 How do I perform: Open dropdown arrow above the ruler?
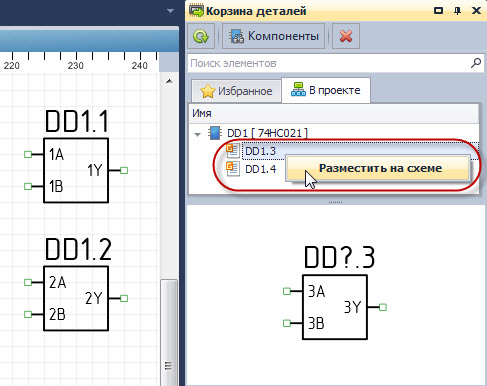[170, 11]
